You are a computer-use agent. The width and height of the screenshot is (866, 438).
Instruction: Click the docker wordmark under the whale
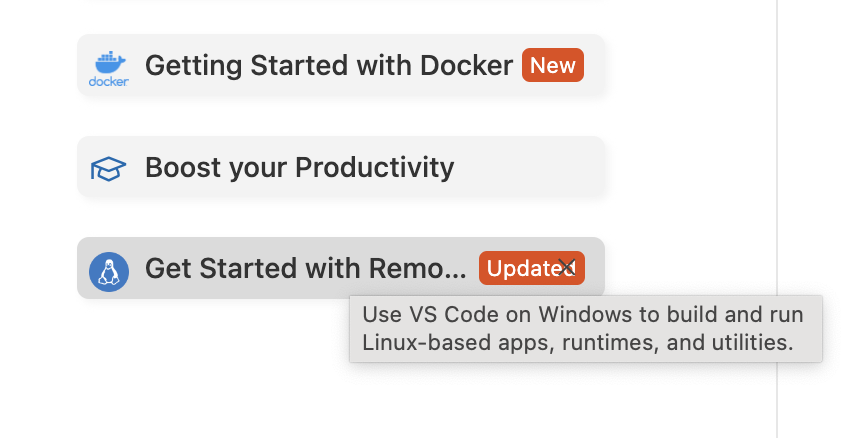tap(109, 81)
